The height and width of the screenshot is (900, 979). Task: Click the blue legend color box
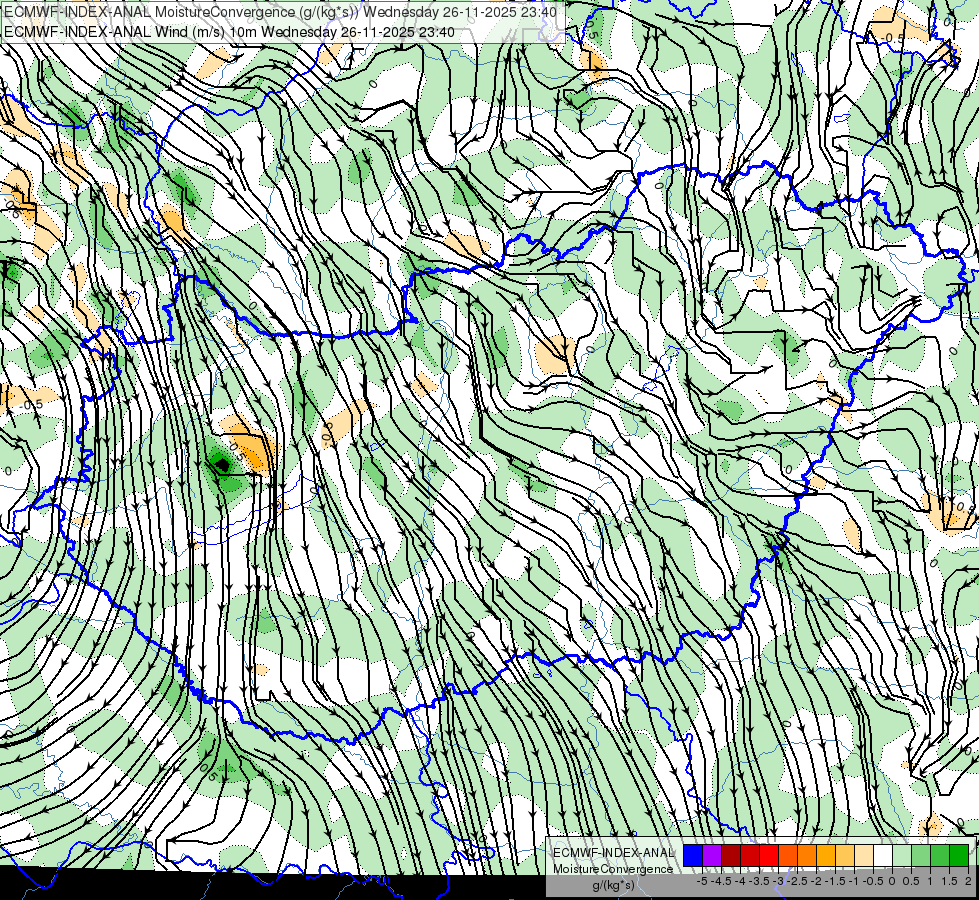pyautogui.click(x=693, y=856)
